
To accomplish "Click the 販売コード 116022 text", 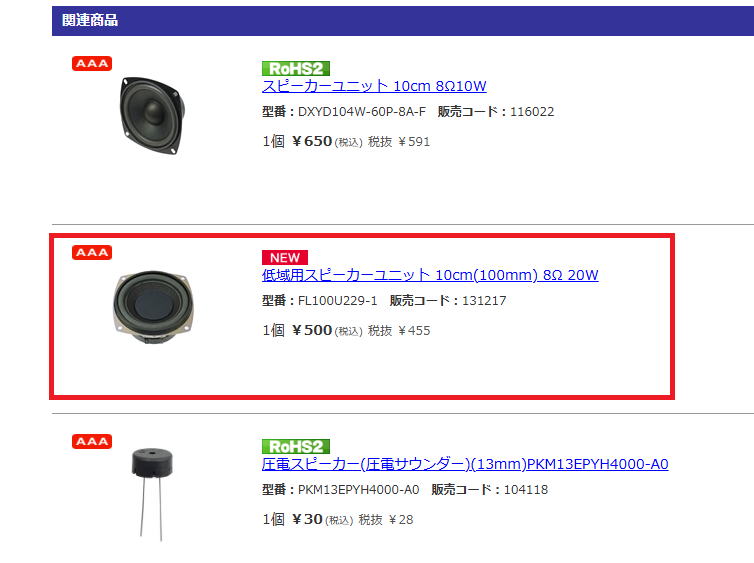I will tap(496, 112).
